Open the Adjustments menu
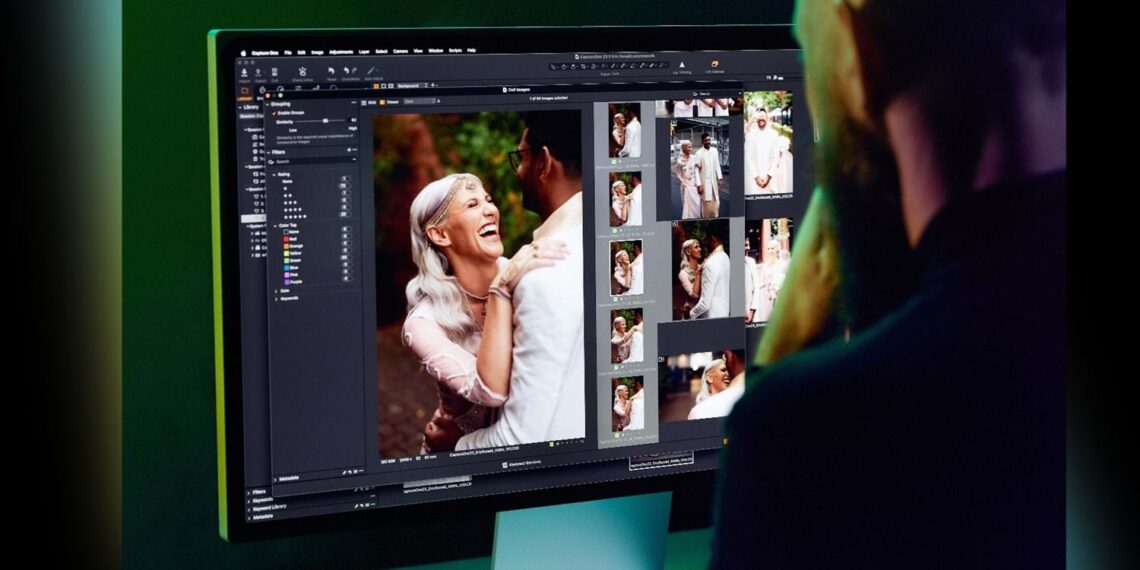The image size is (1140, 570). click(341, 52)
